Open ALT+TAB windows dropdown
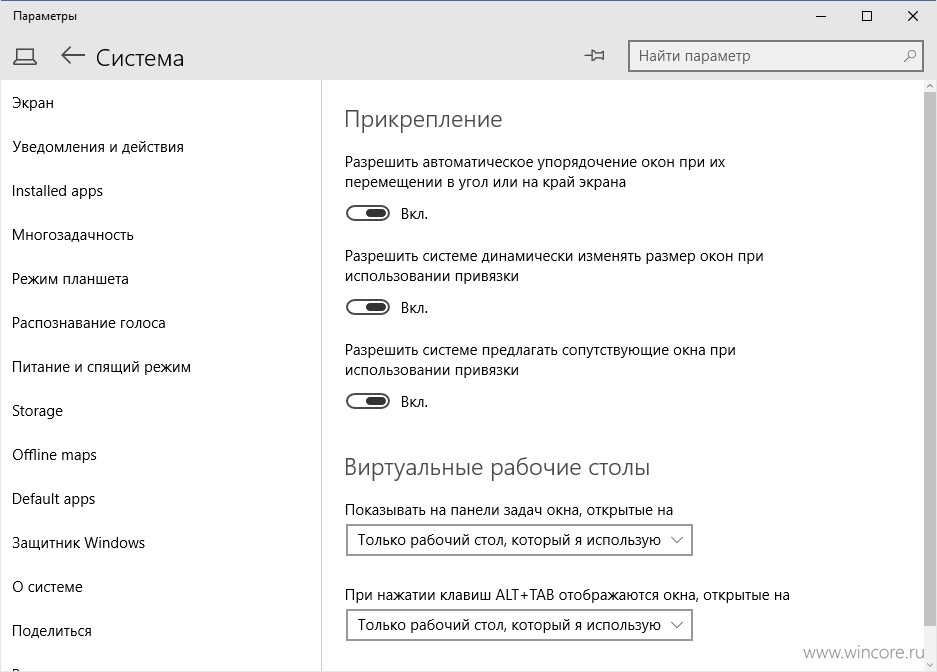Viewport: 937px width, 672px height. (519, 625)
